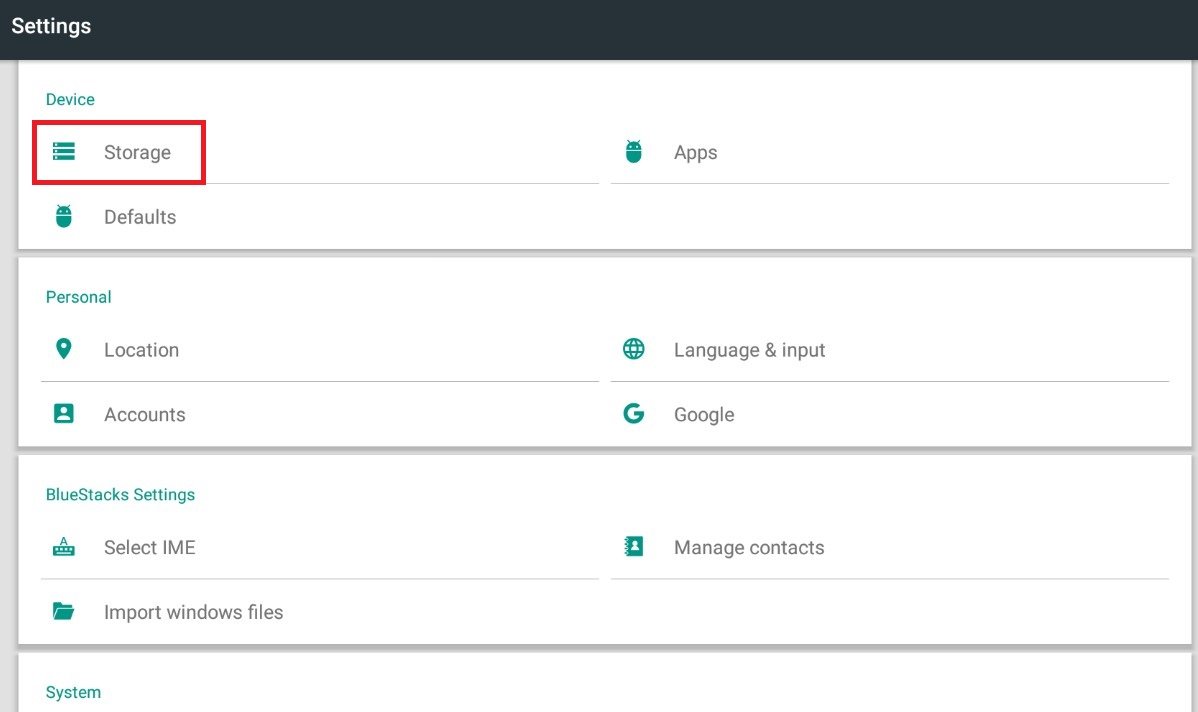This screenshot has height=712, width=1198.
Task: Click the Android robot icon beside Defaults
Action: click(64, 216)
